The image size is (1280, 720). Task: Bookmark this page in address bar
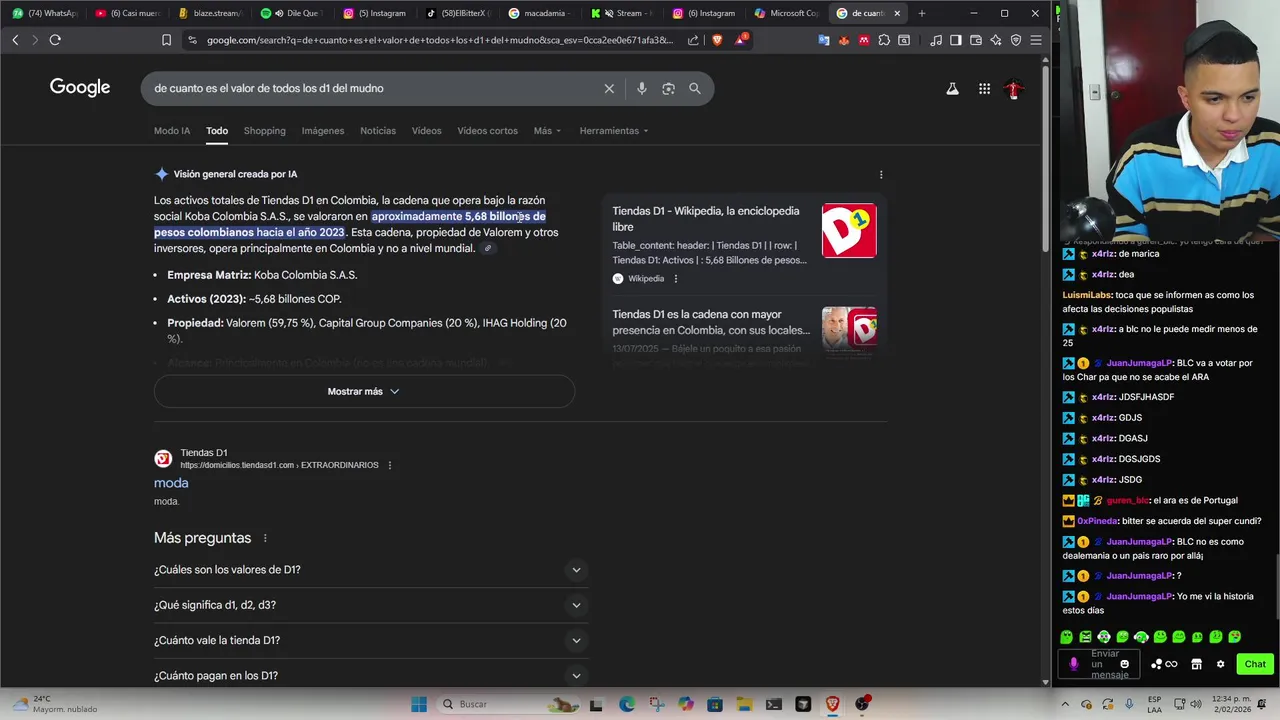coord(166,40)
